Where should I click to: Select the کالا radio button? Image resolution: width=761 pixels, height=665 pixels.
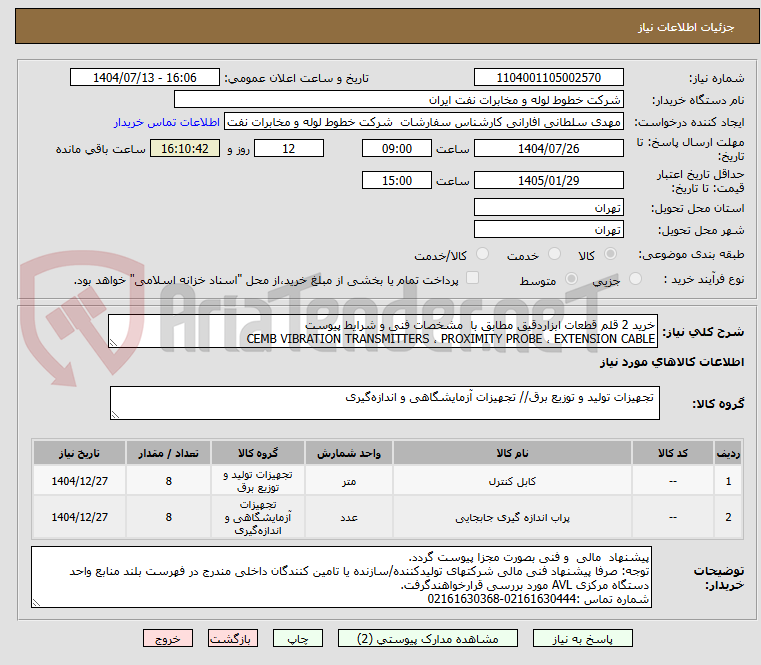click(x=611, y=254)
